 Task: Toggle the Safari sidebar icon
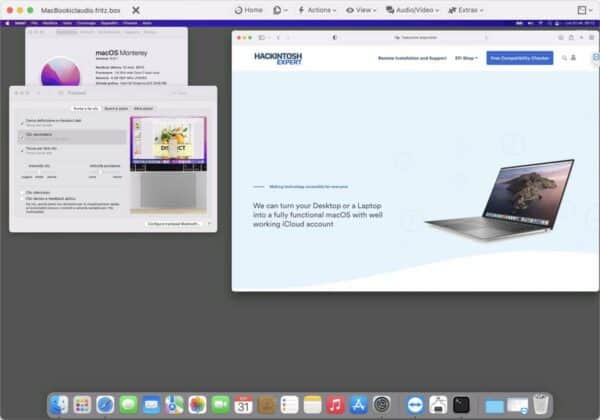262,37
